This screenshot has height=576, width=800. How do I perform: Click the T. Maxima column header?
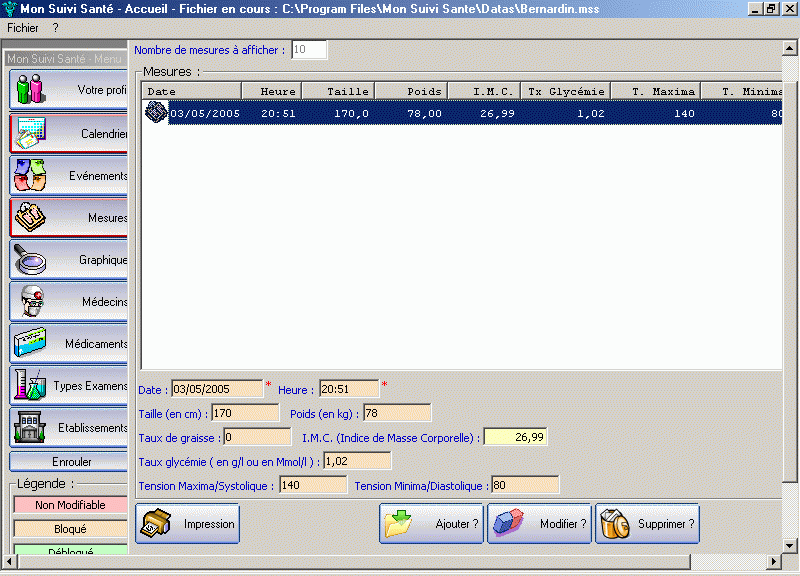pos(656,91)
